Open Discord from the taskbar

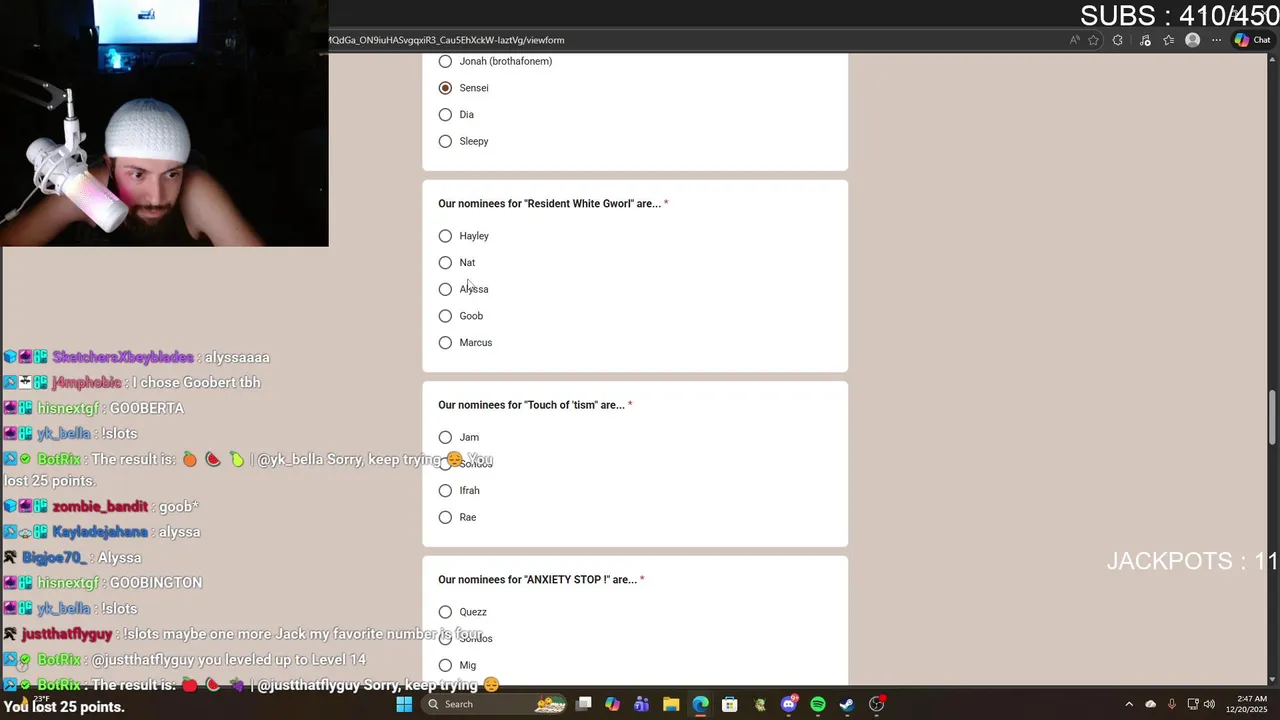[x=789, y=704]
